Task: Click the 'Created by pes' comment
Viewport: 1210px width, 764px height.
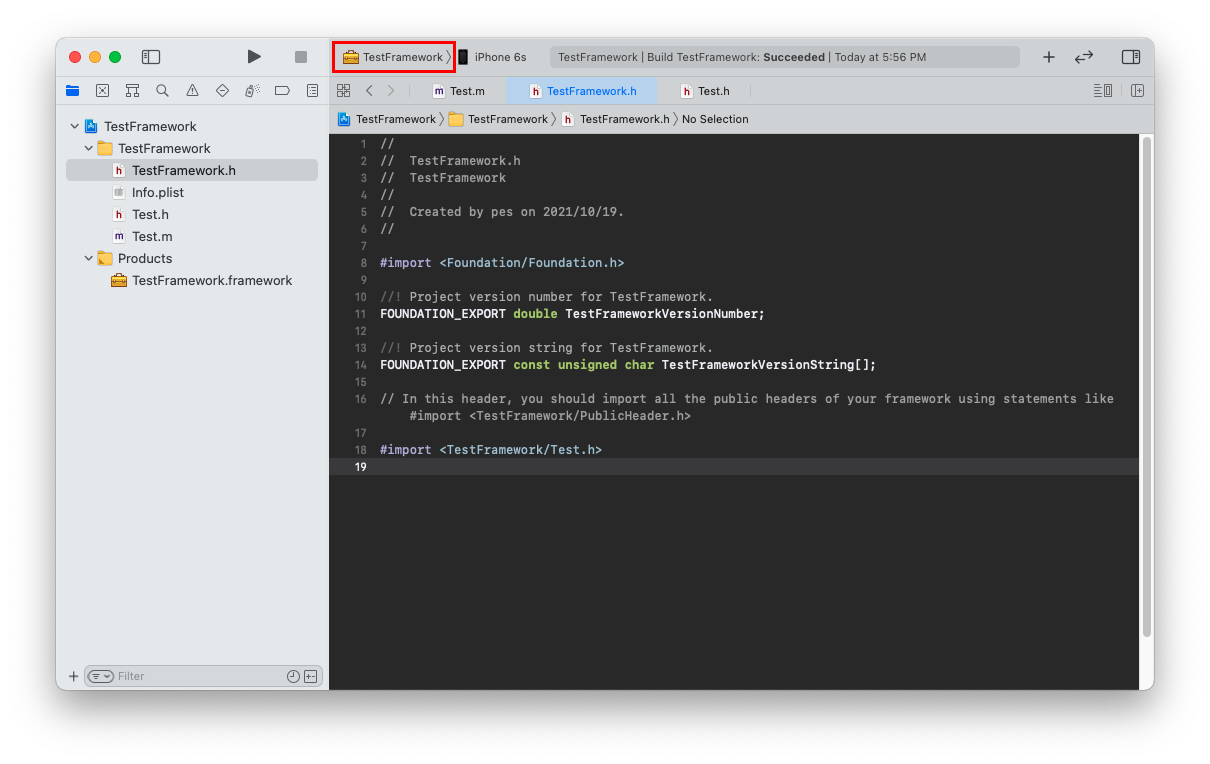Action: (x=502, y=212)
